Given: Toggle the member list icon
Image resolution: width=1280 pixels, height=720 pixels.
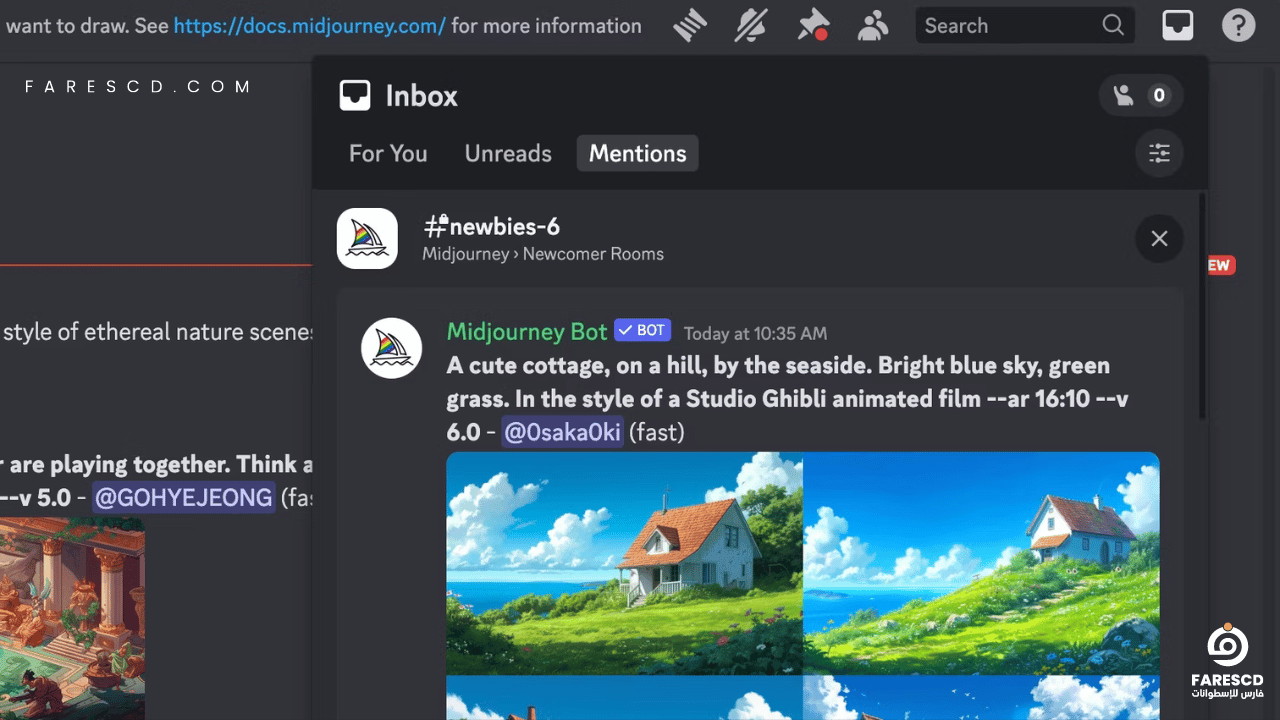Looking at the screenshot, I should [x=874, y=26].
